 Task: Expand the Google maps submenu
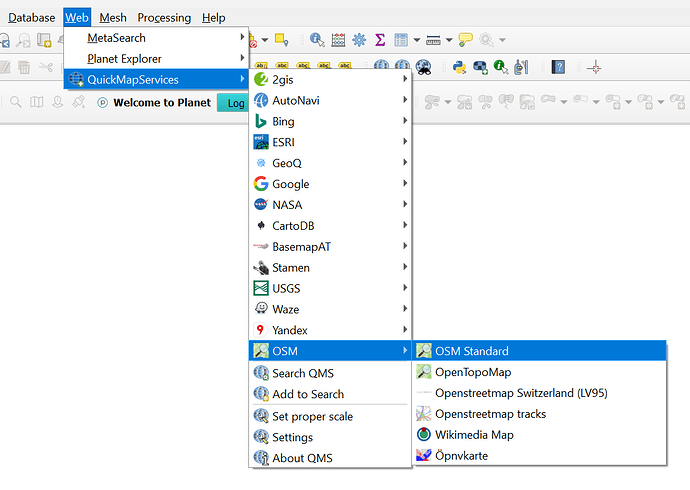[x=330, y=184]
